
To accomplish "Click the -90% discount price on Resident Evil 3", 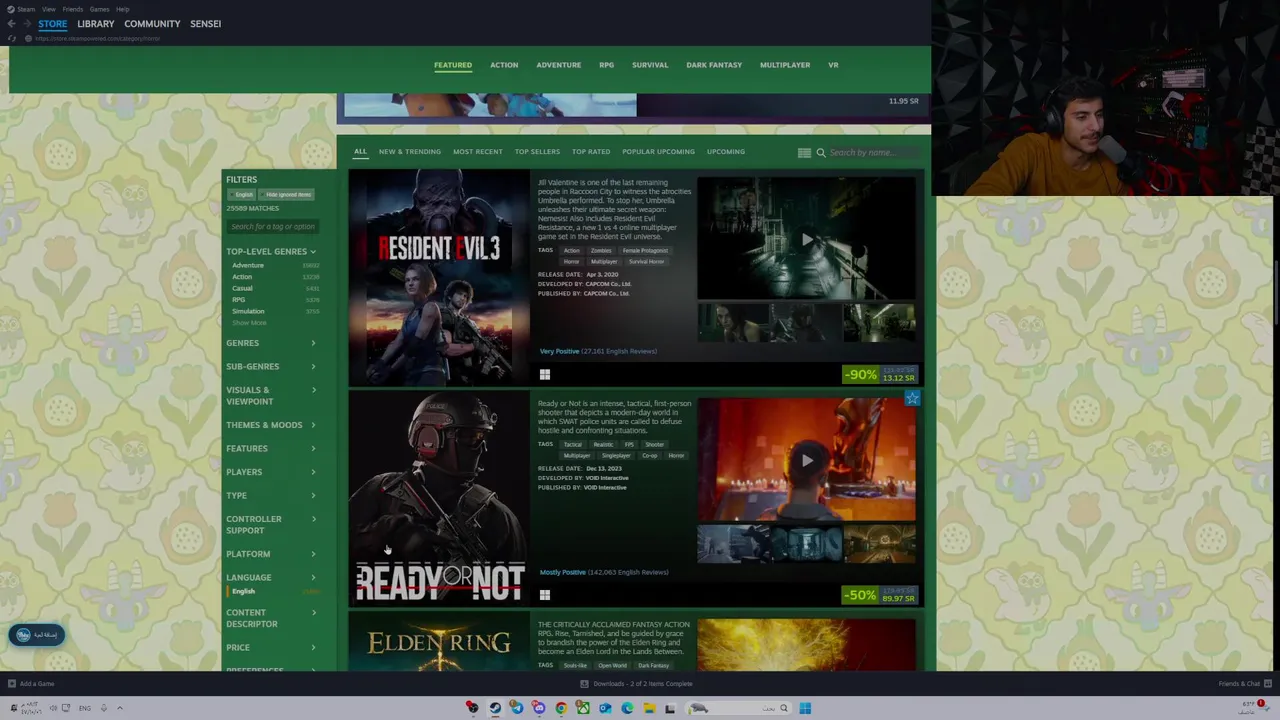I will (x=880, y=374).
